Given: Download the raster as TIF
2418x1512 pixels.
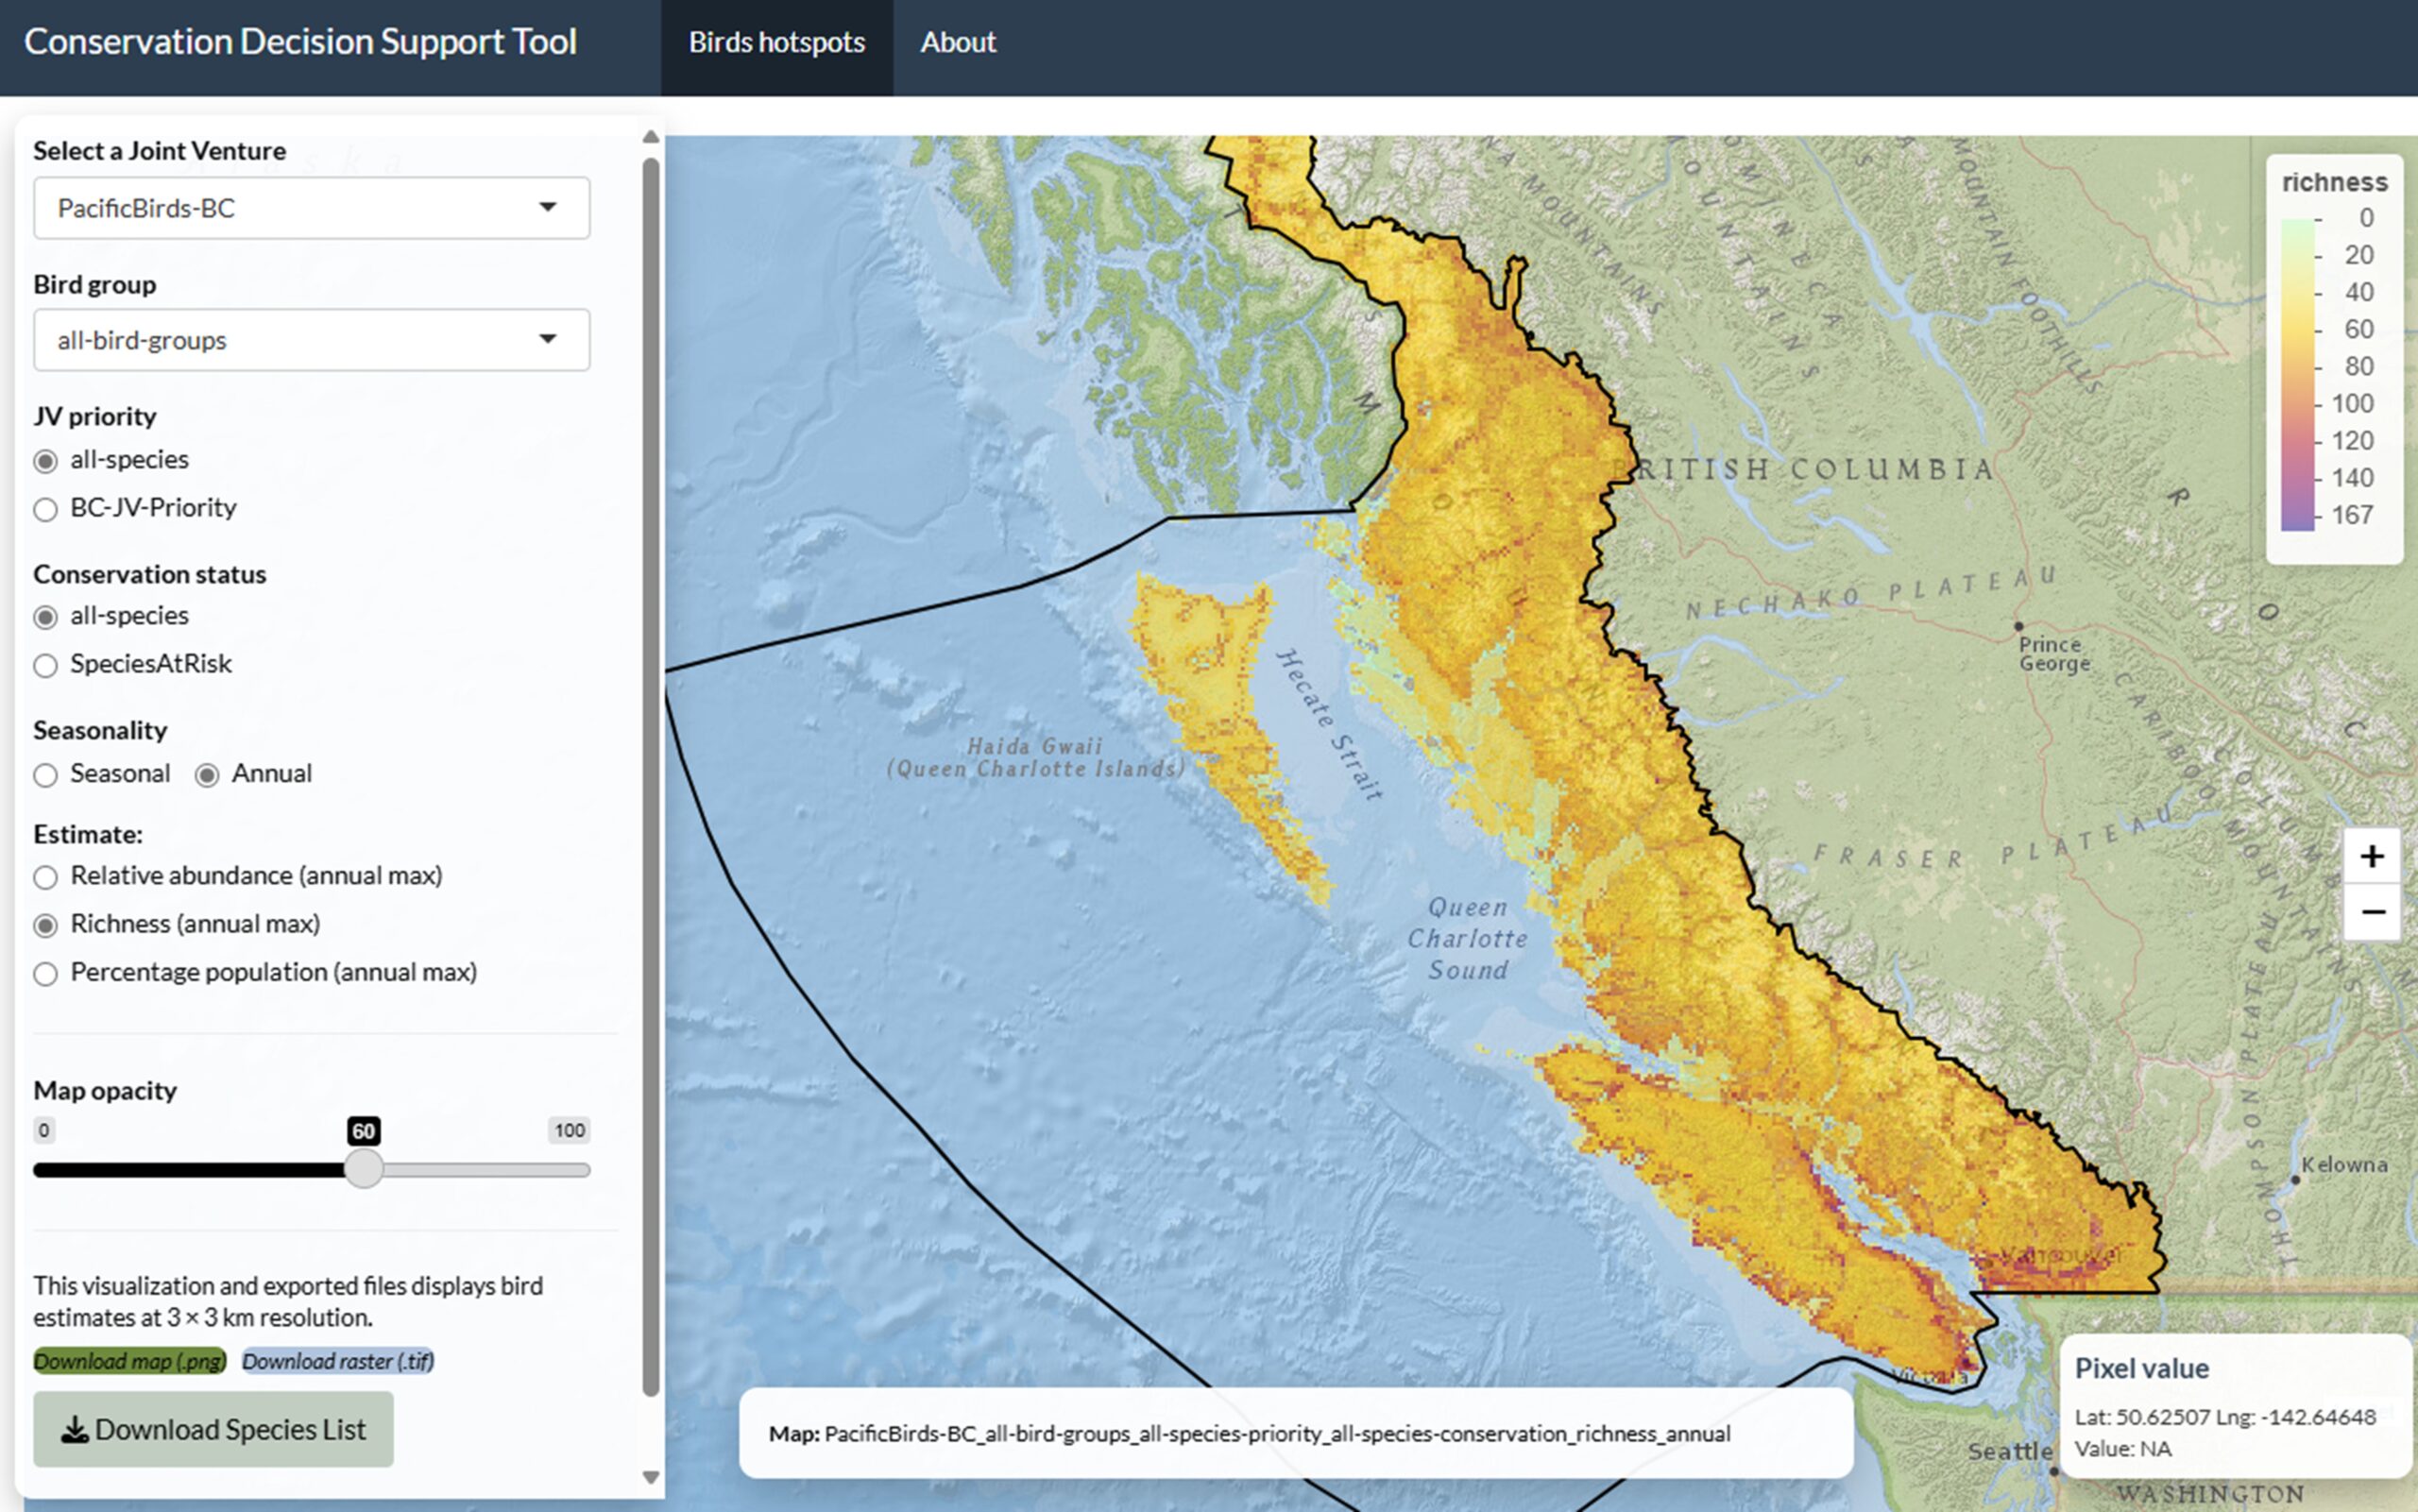Looking at the screenshot, I should click(338, 1361).
